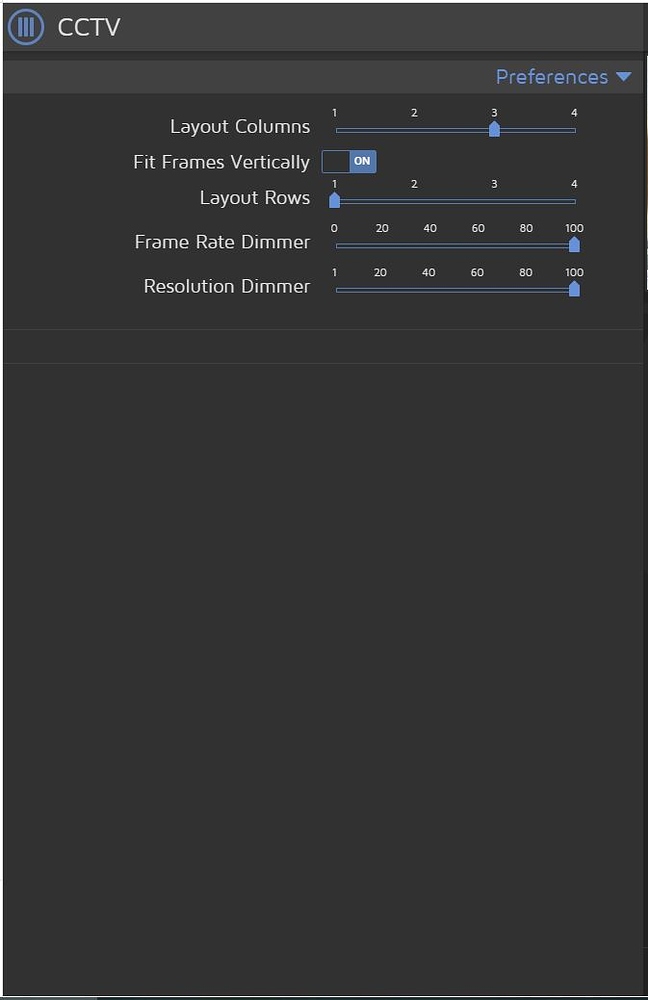The height and width of the screenshot is (1000, 648).
Task: Set Frame Rate Dimmer to 0
Action: [x=335, y=245]
